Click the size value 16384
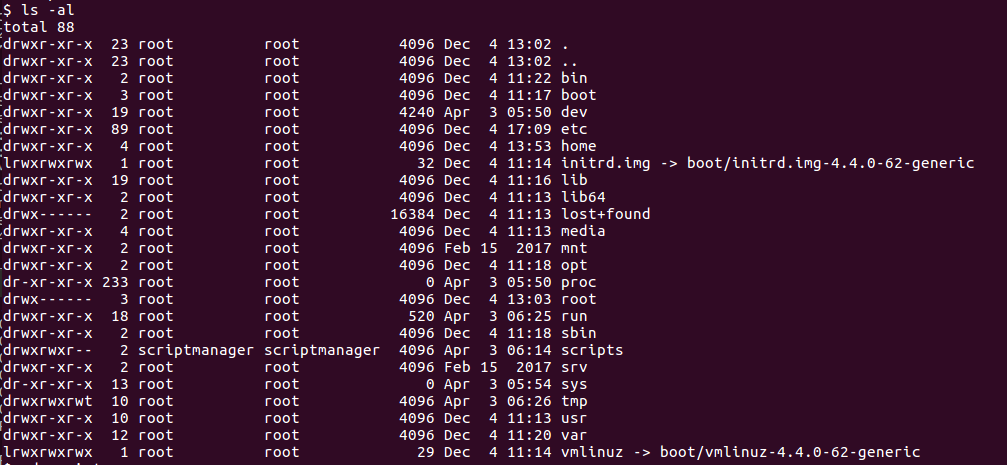 pyautogui.click(x=412, y=215)
